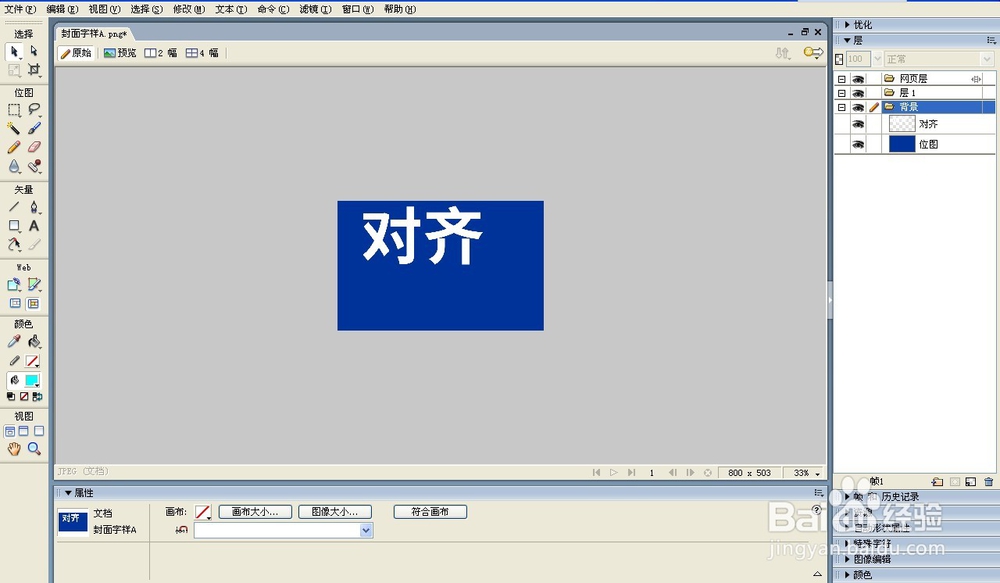The height and width of the screenshot is (583, 1000).
Task: Open the canvas color swatch in Properties
Action: [x=203, y=512]
